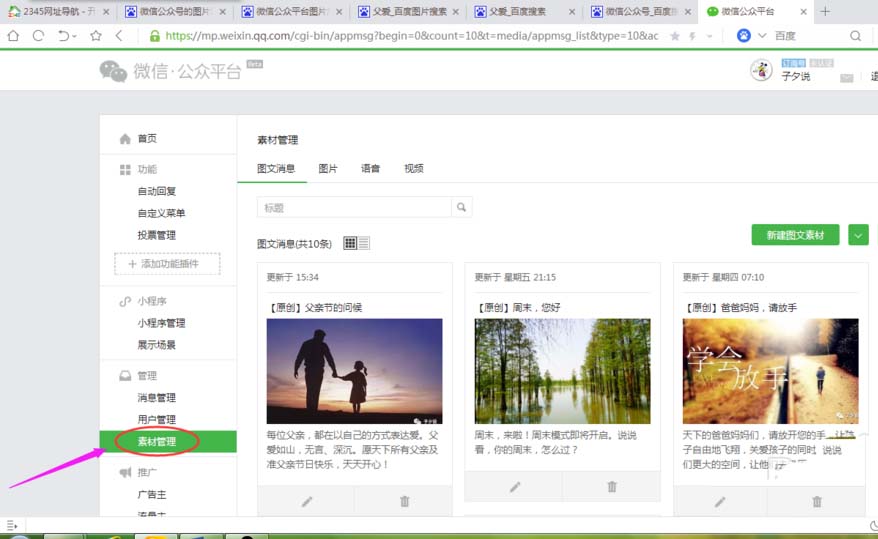Open new tab with plus icon
Screen dimensions: 878x539
click(825, 11)
